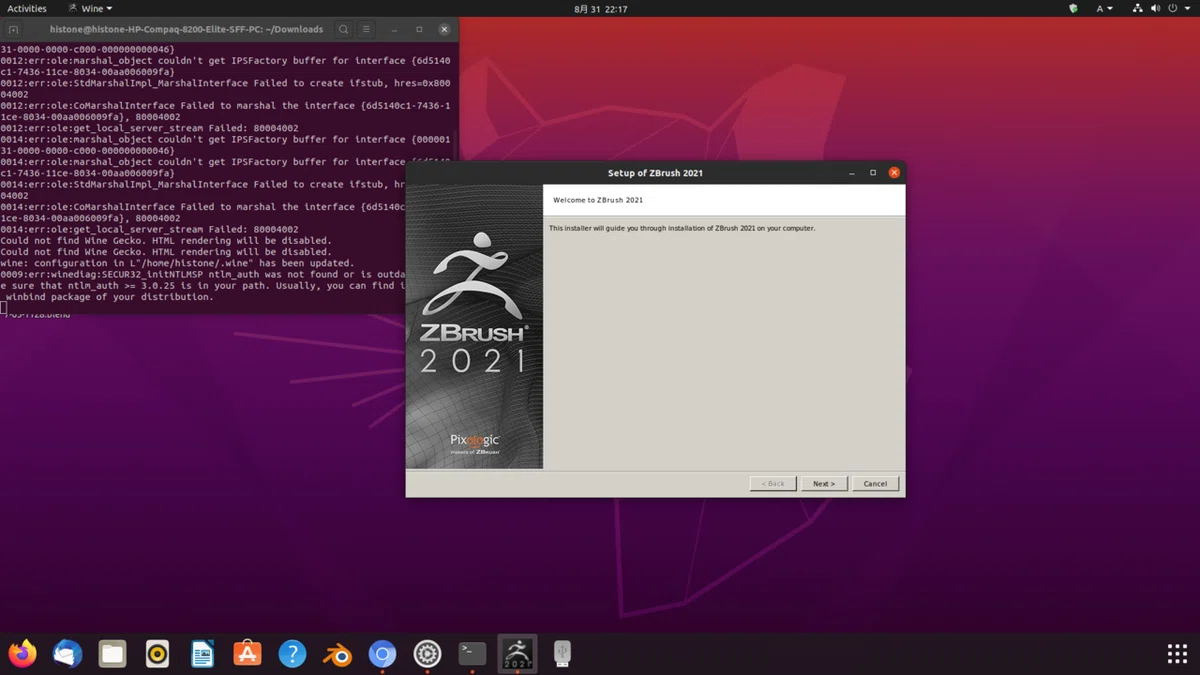Open the gear-shaped app in dock

tap(427, 654)
